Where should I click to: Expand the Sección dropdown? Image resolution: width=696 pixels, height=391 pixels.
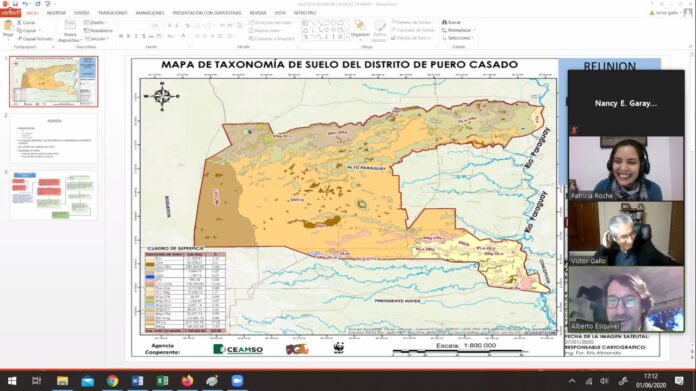click(x=97, y=39)
